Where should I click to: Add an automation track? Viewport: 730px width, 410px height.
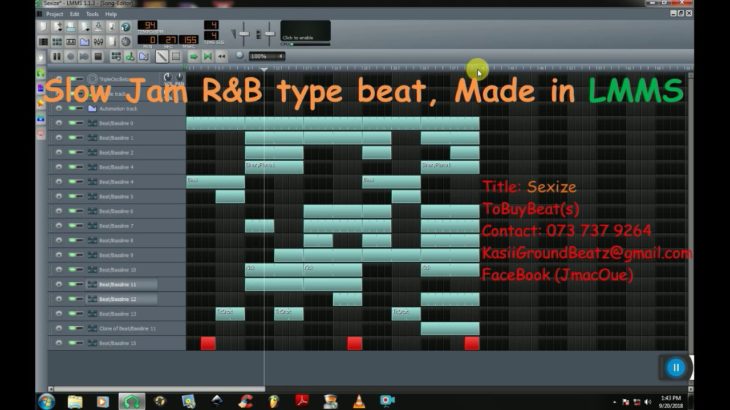[144, 57]
